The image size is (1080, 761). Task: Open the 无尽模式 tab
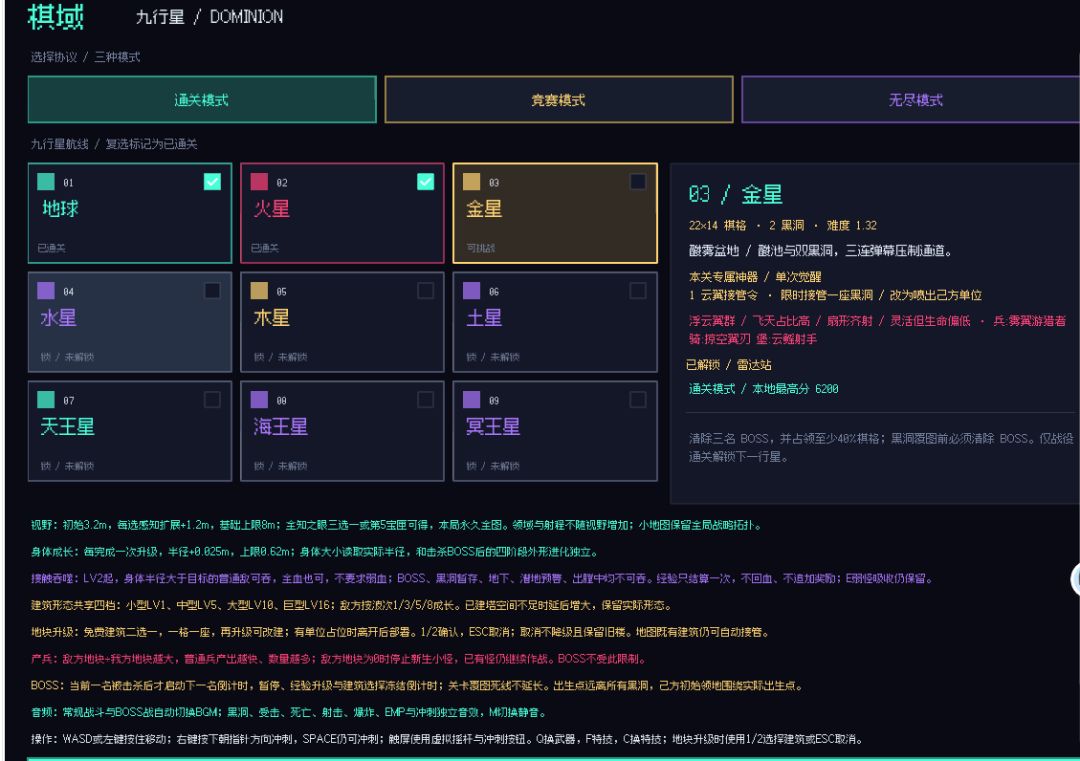point(911,100)
